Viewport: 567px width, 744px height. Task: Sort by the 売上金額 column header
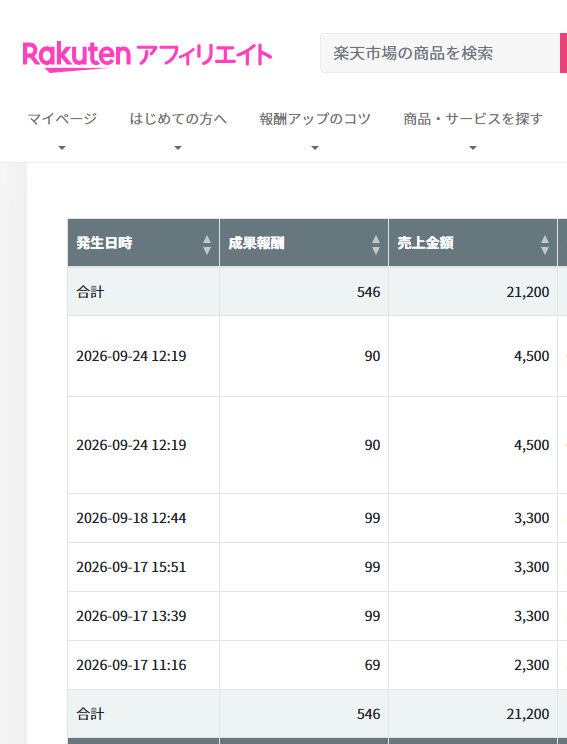(473, 243)
